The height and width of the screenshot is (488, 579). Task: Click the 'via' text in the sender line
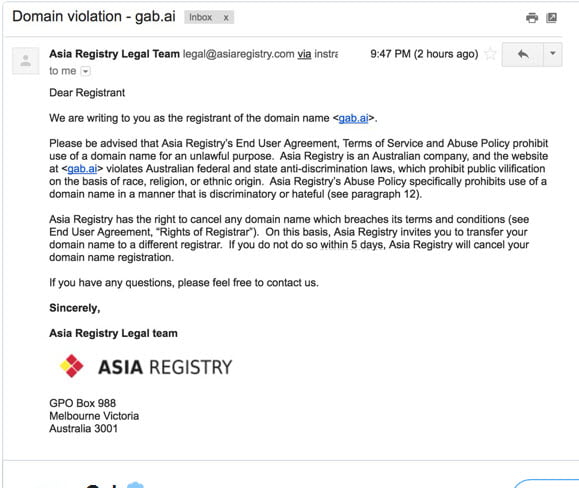[304, 54]
